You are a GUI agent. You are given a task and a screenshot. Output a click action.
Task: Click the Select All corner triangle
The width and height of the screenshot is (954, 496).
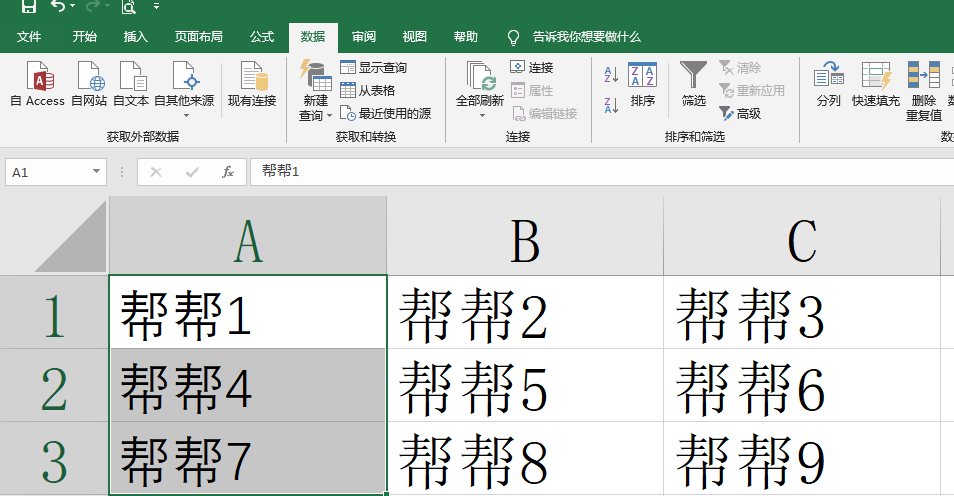71,236
